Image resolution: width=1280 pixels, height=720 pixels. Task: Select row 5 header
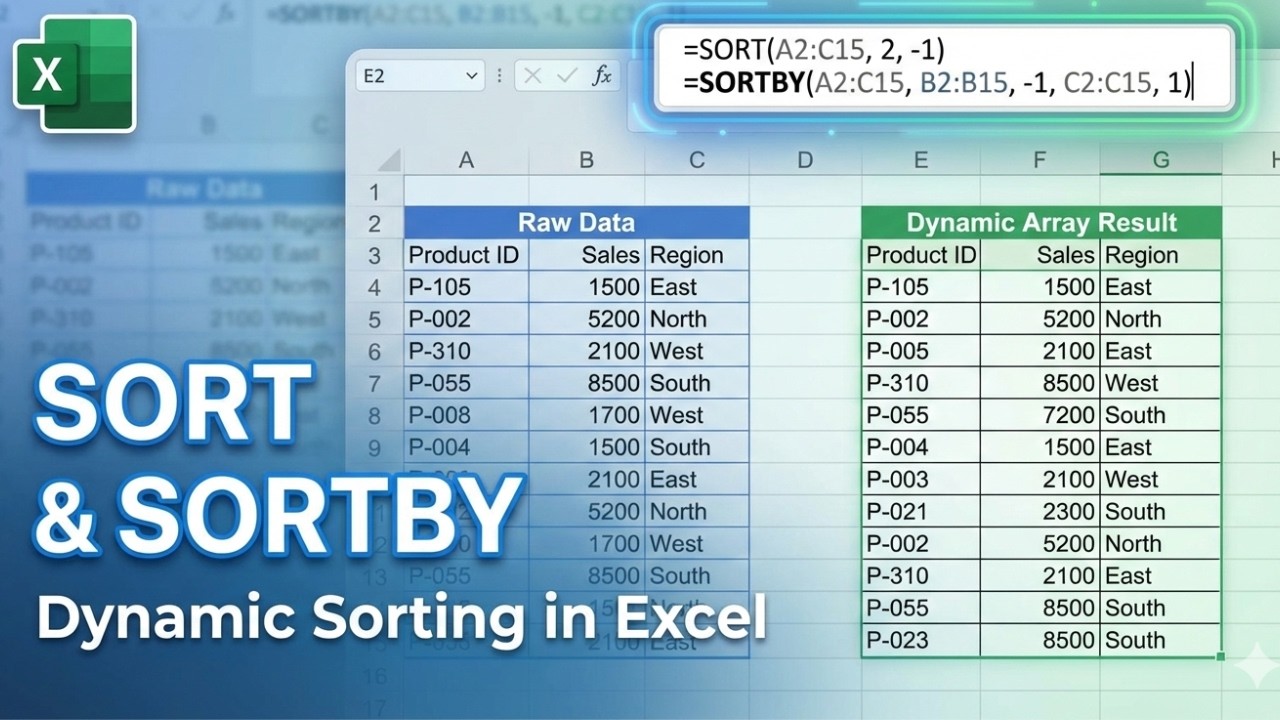(375, 319)
